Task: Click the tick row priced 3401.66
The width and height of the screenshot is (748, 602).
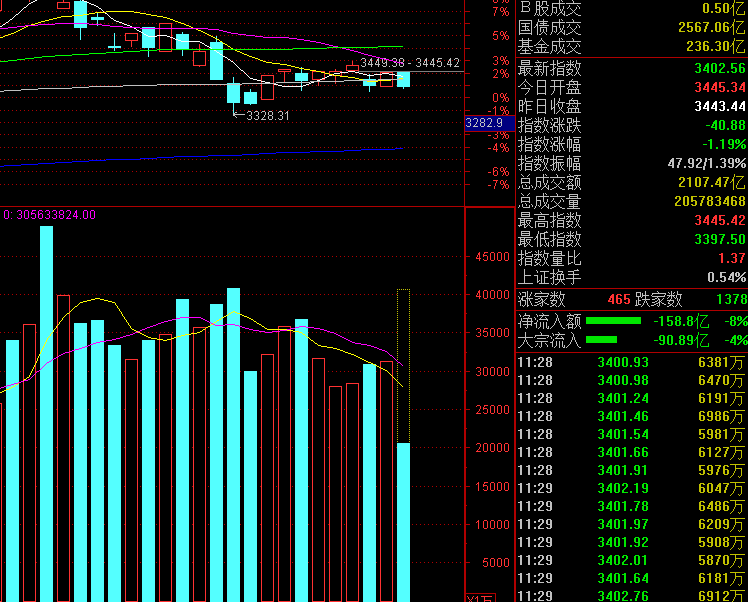Action: point(631,452)
